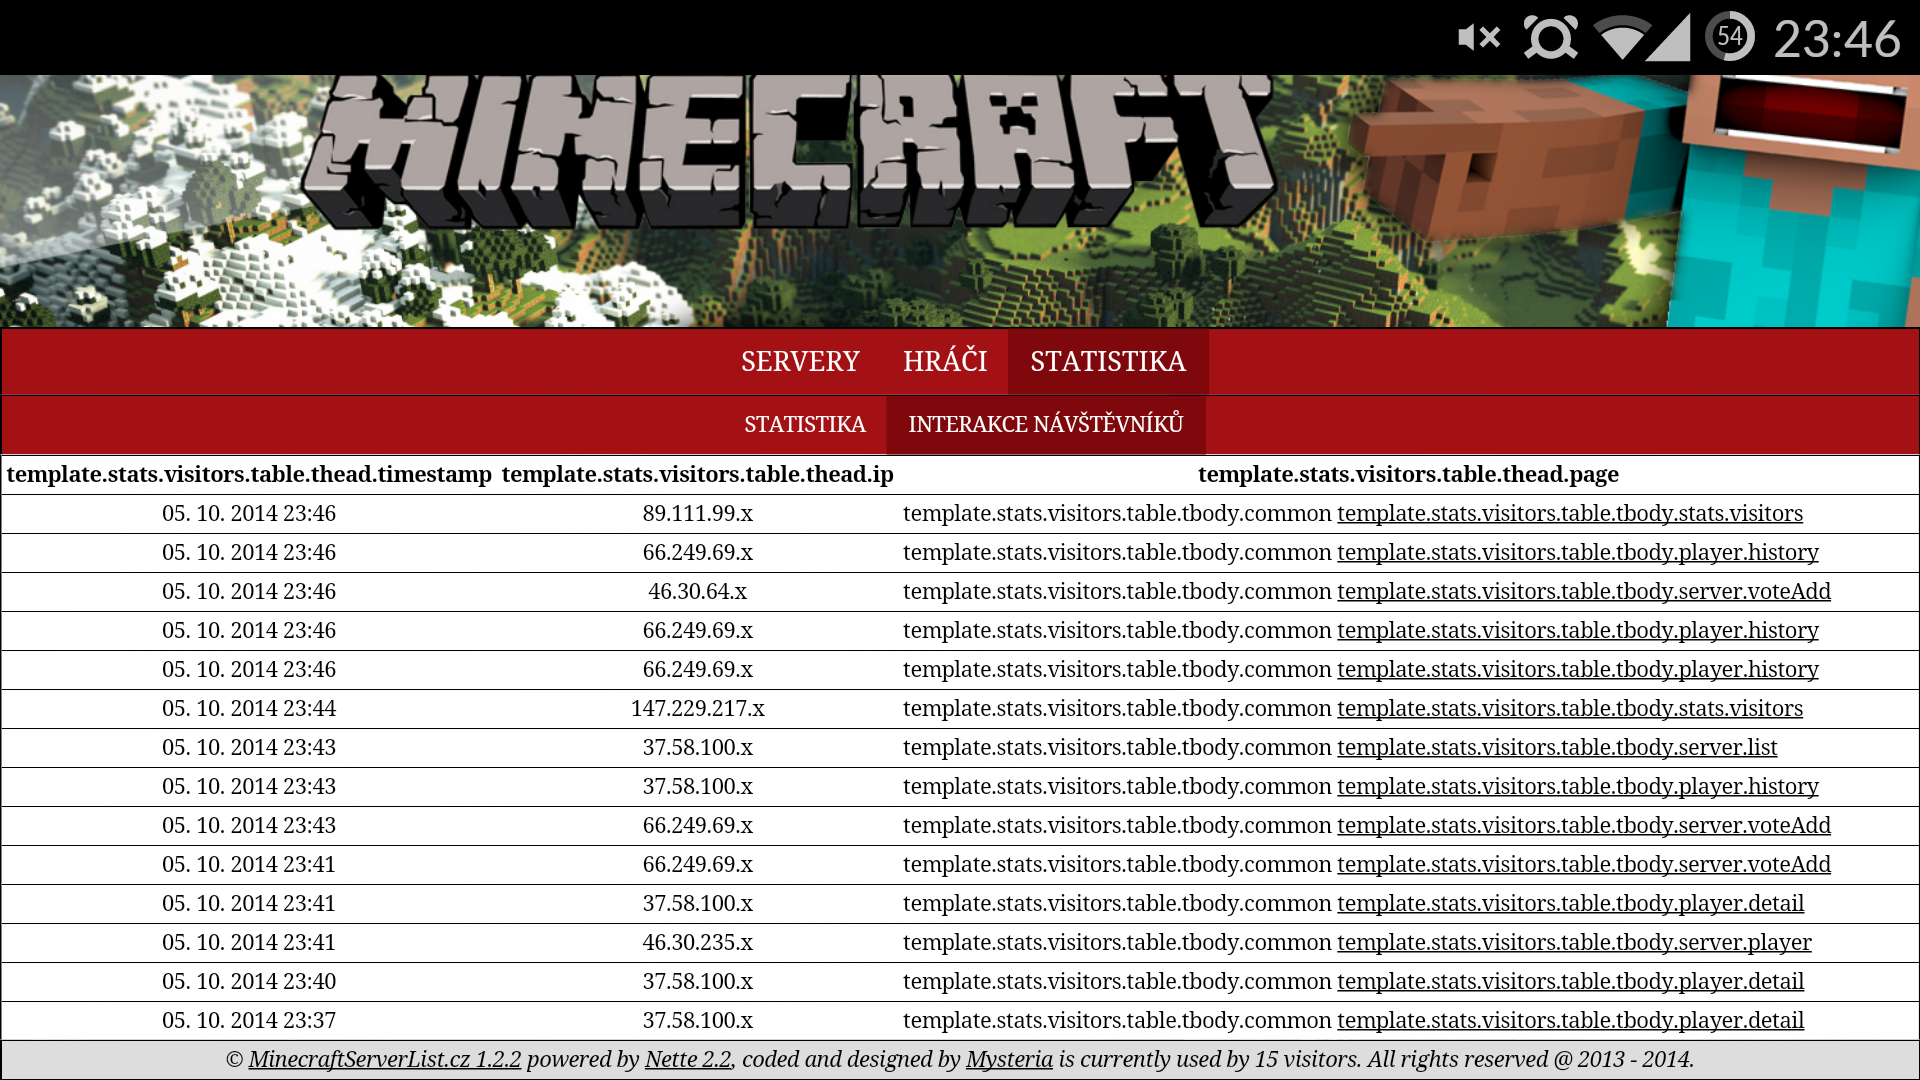Click the page column header
The height and width of the screenshot is (1080, 1920).
1408,474
